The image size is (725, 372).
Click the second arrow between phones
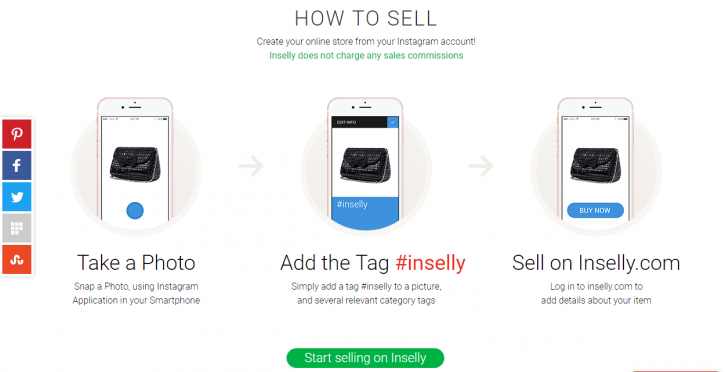[x=481, y=166]
